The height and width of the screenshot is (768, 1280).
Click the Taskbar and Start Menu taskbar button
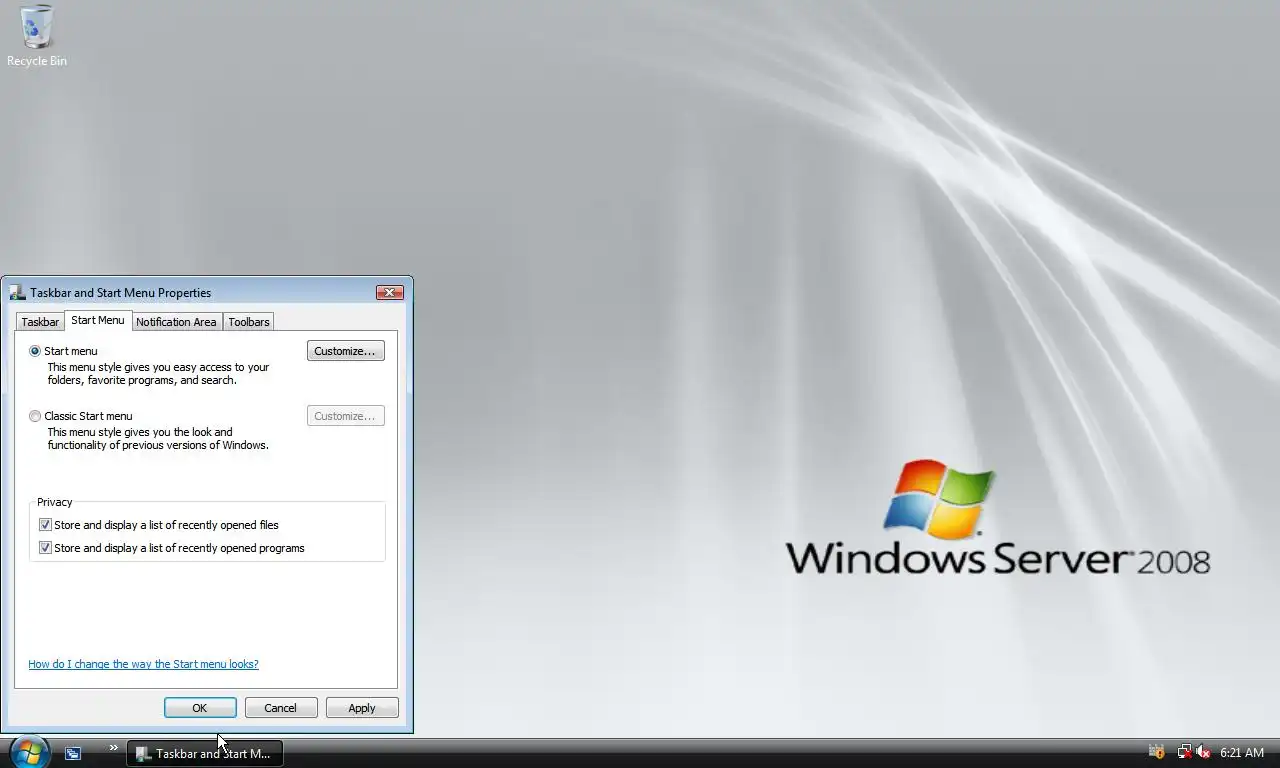(x=205, y=753)
